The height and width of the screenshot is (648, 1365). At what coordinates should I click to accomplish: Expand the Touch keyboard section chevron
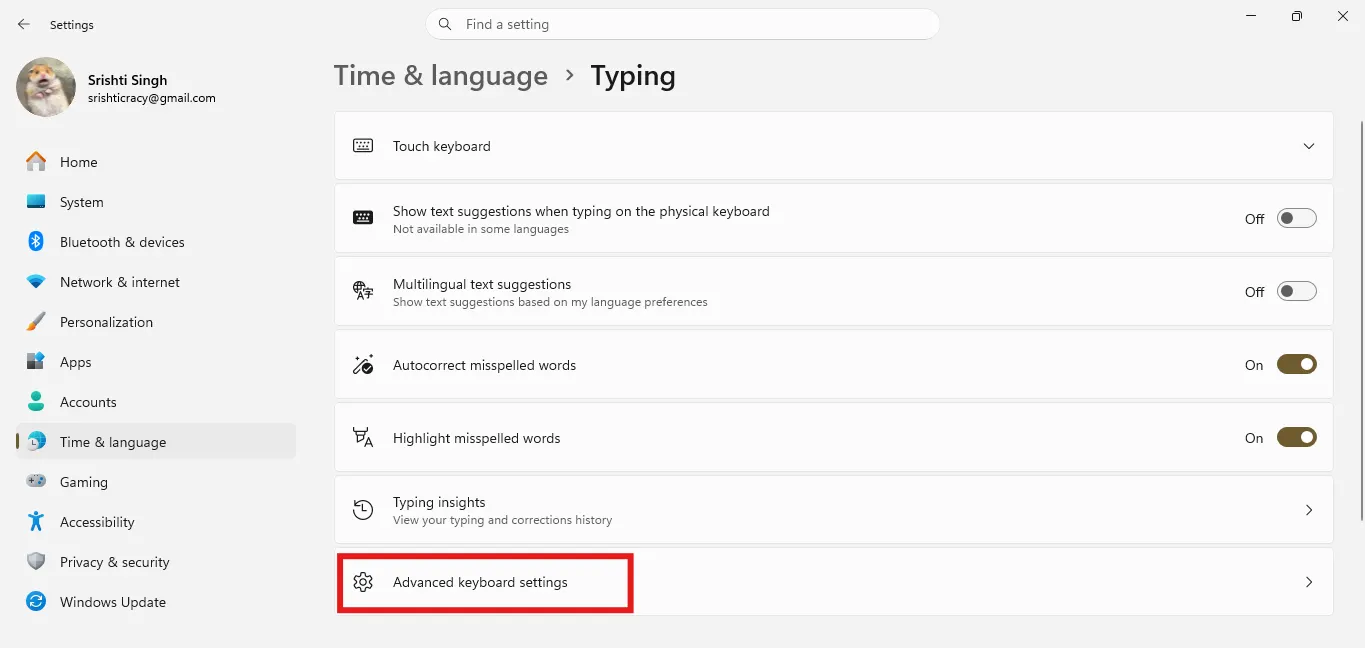click(x=1309, y=146)
